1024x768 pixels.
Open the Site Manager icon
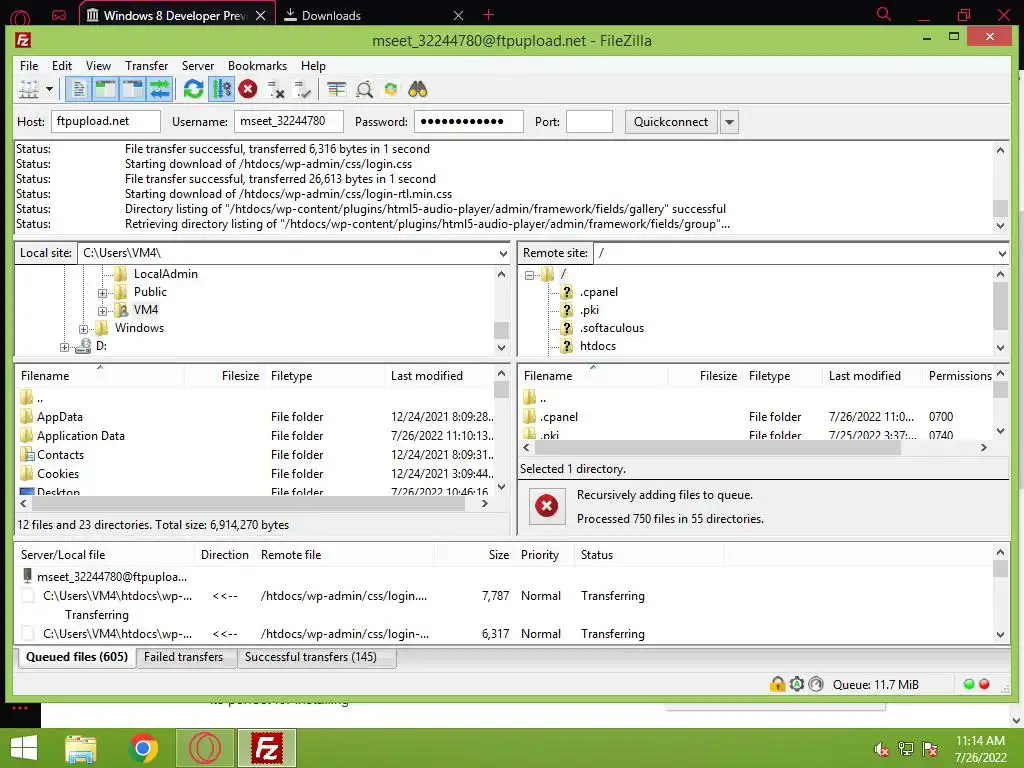(x=28, y=89)
